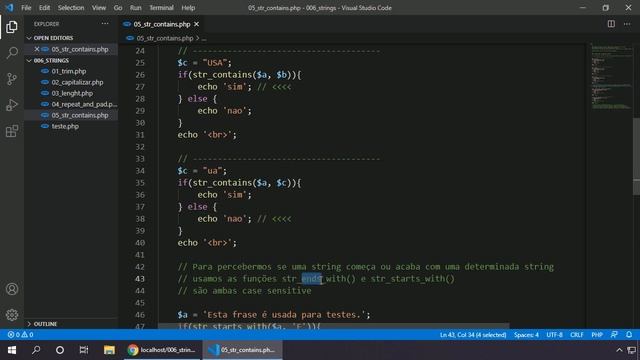The width and height of the screenshot is (640, 360).
Task: Open 01_trim.php in the explorer
Action: tap(69, 71)
